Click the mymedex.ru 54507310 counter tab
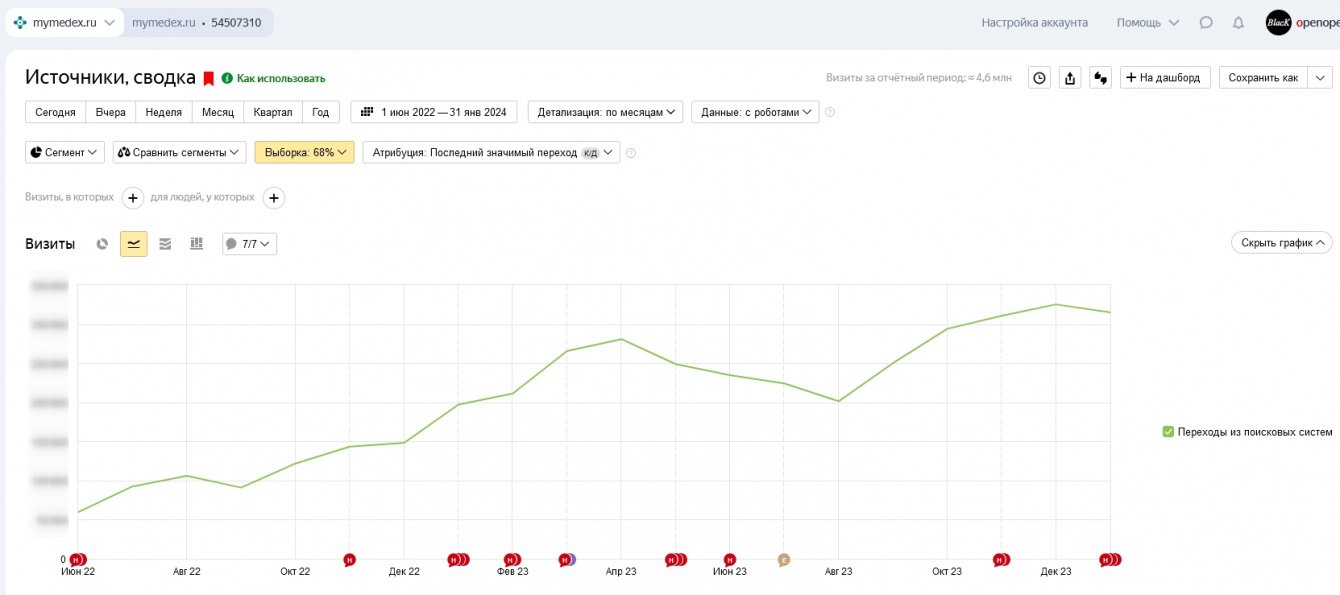Screen dimensions: 1340x595 coord(197,22)
